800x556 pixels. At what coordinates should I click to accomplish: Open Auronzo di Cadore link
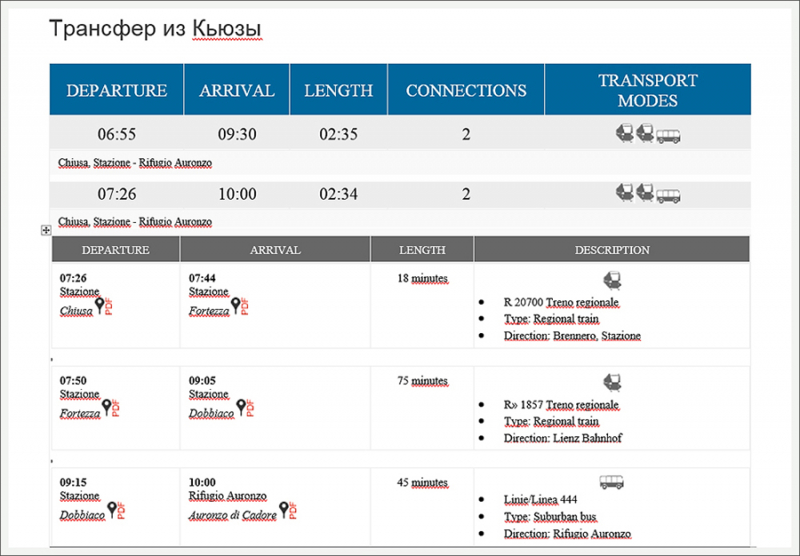pyautogui.click(x=233, y=515)
